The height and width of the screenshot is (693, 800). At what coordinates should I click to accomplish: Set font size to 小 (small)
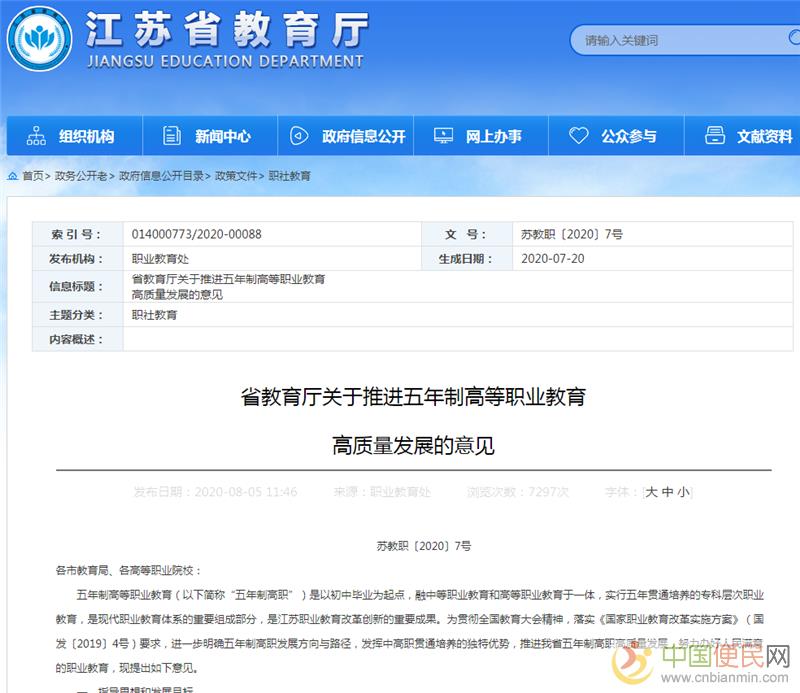click(682, 492)
